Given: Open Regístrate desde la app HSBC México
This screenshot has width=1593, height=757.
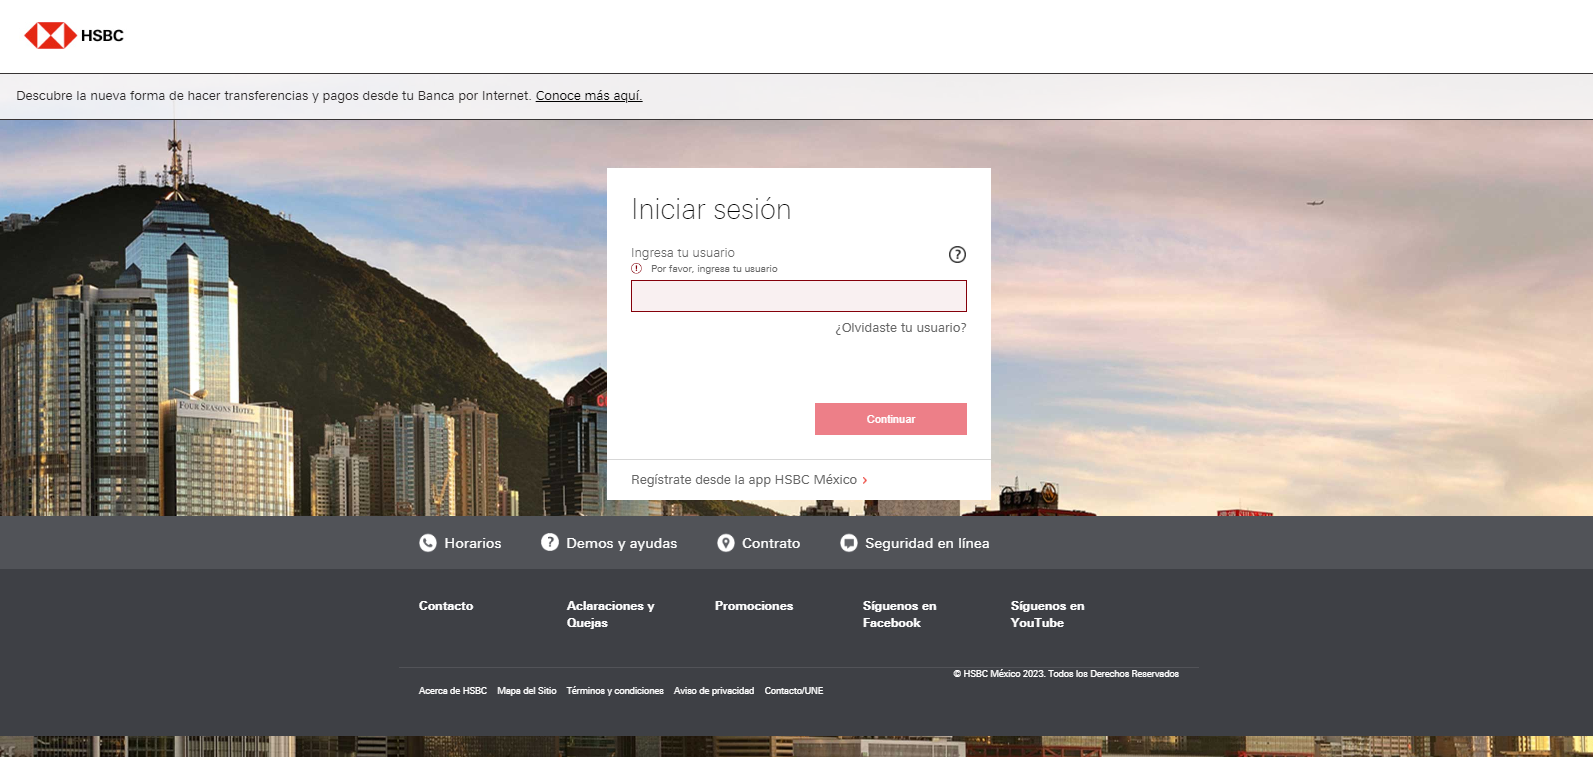Looking at the screenshot, I should tap(743, 480).
